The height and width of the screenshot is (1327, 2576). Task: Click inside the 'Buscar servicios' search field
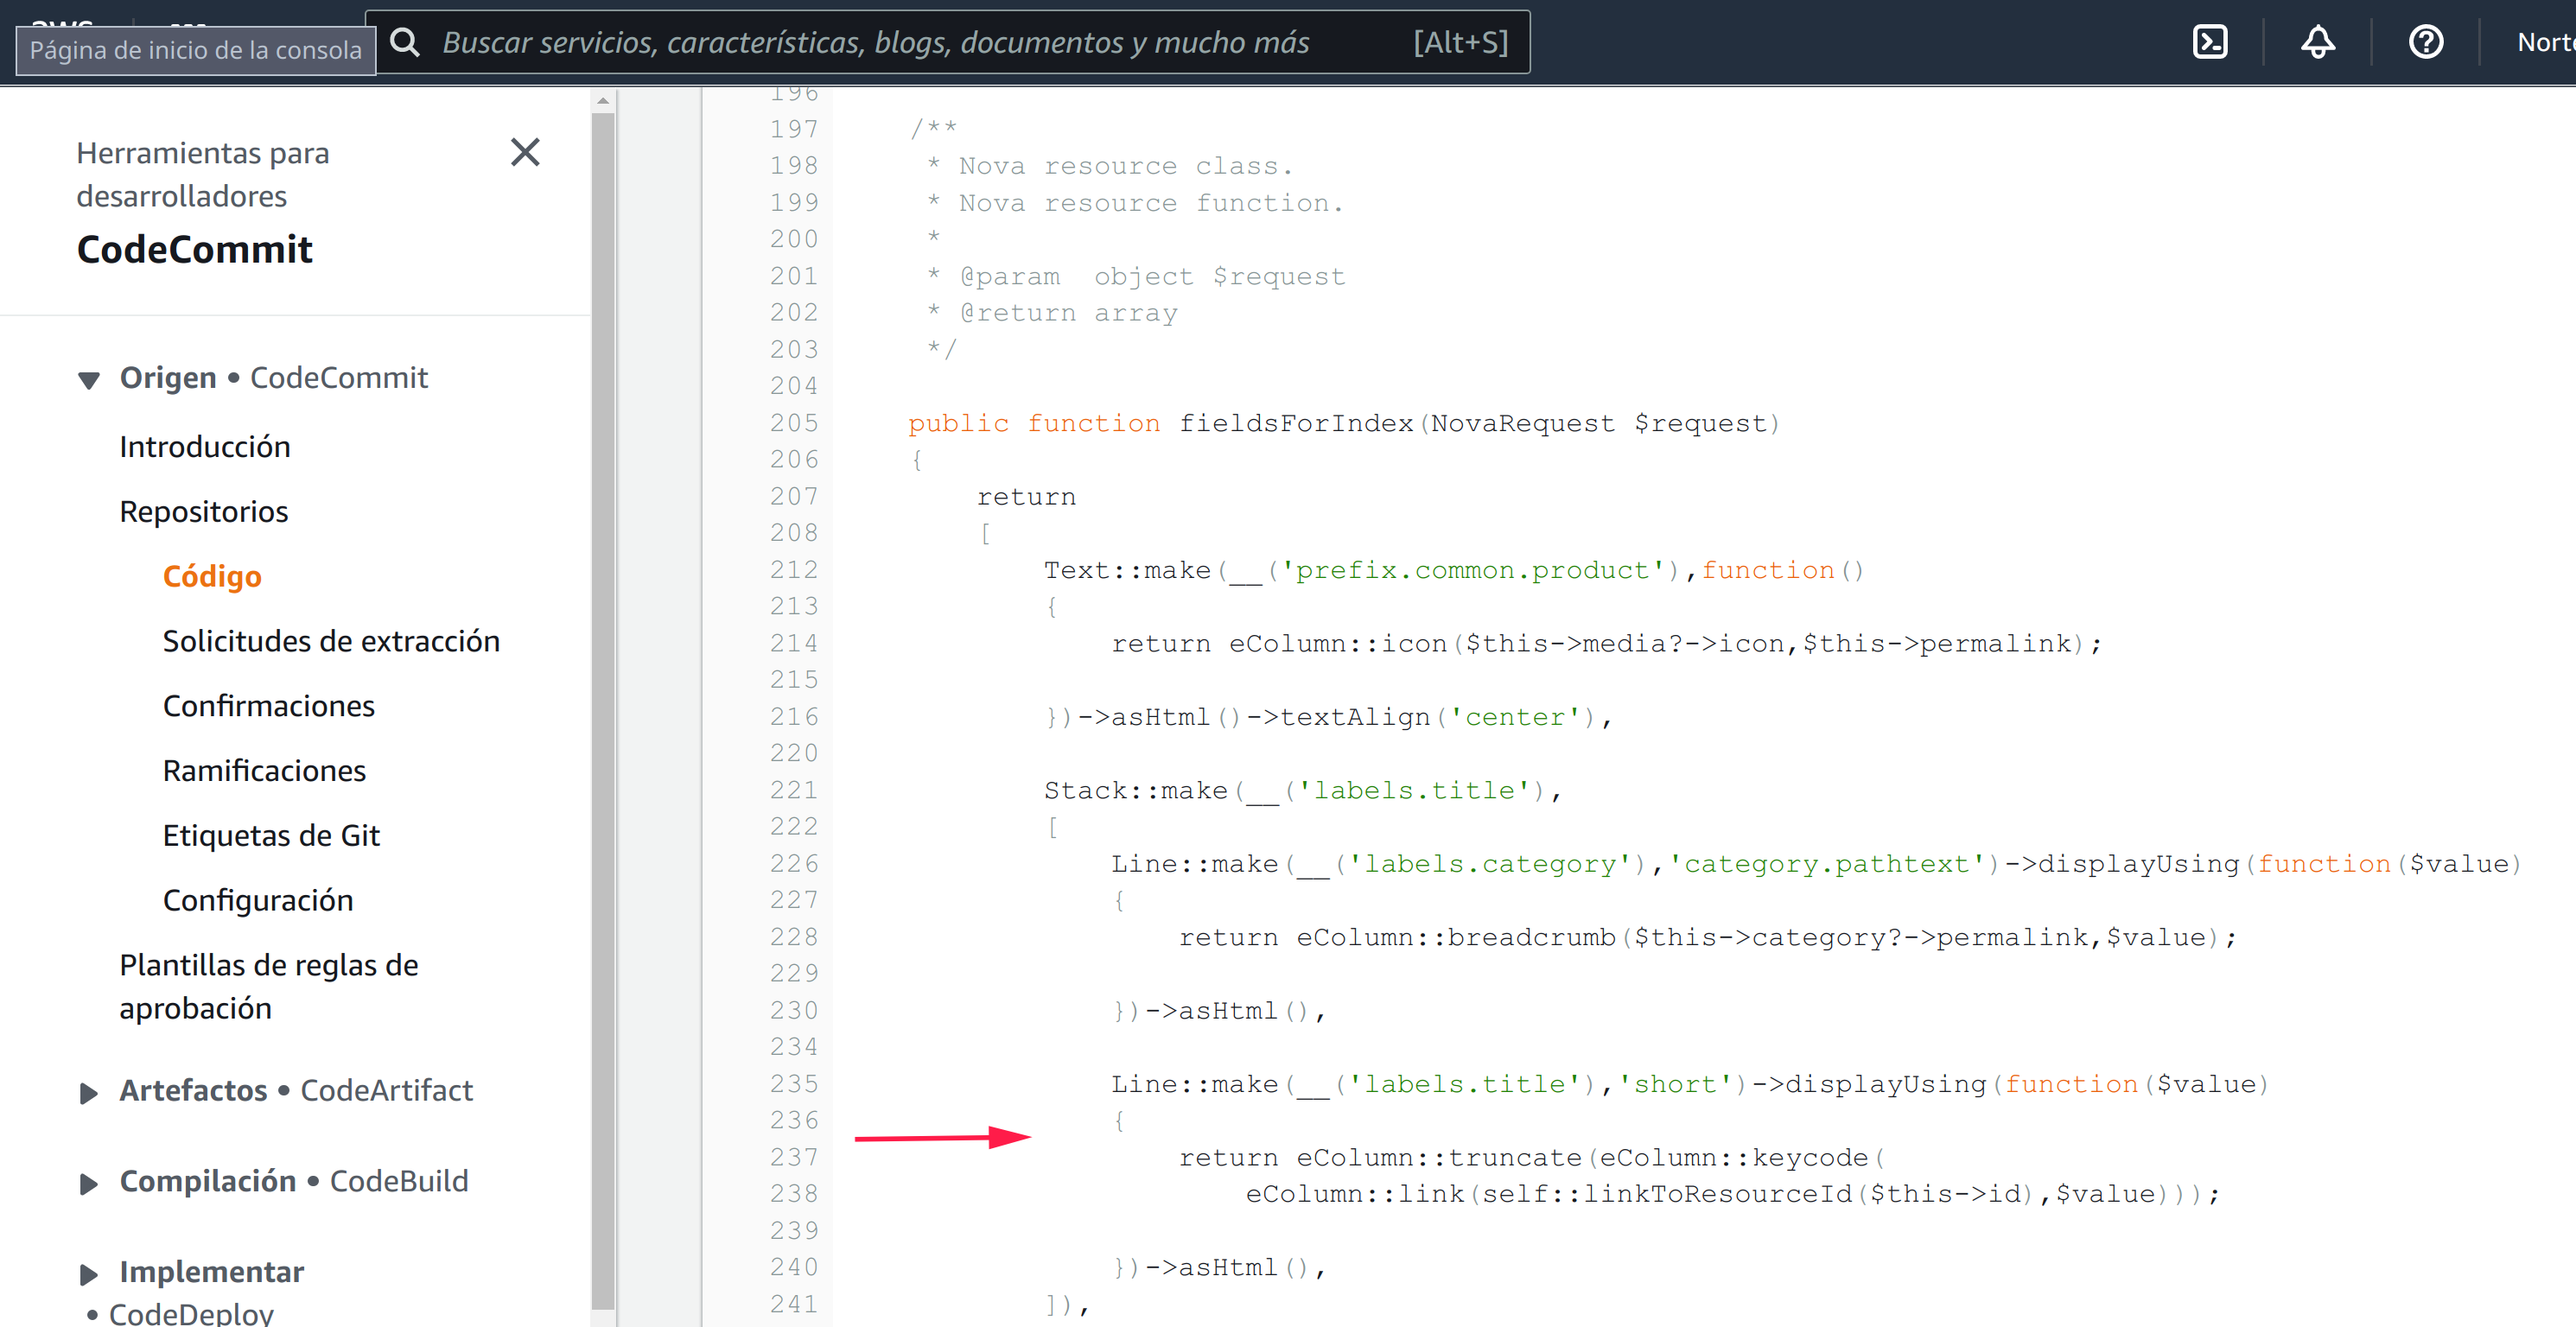tap(900, 41)
